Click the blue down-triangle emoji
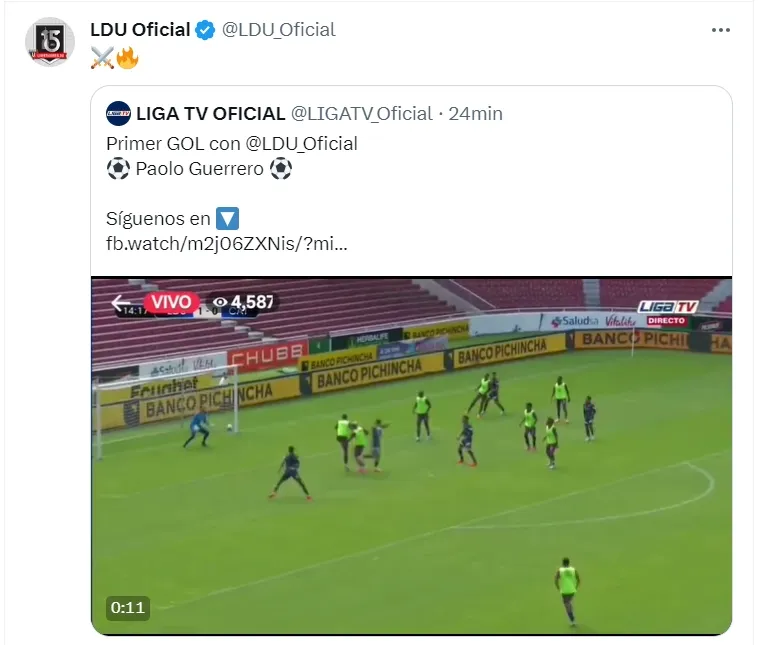This screenshot has width=773, height=645. [x=227, y=218]
